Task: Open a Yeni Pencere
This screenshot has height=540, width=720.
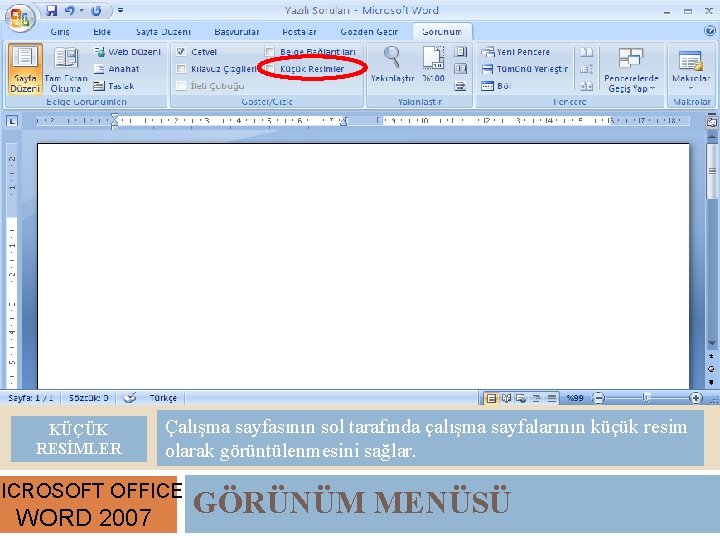Action: click(x=515, y=52)
